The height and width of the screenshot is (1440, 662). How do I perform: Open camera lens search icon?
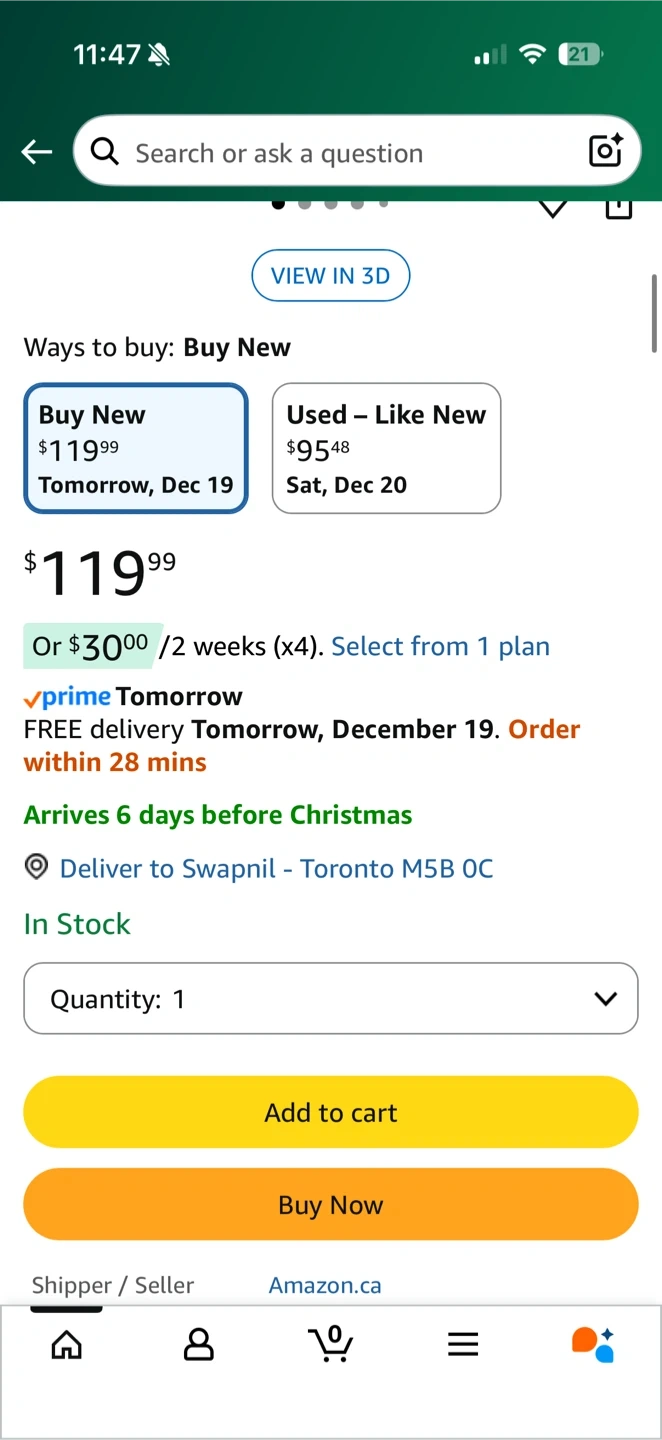coord(606,151)
